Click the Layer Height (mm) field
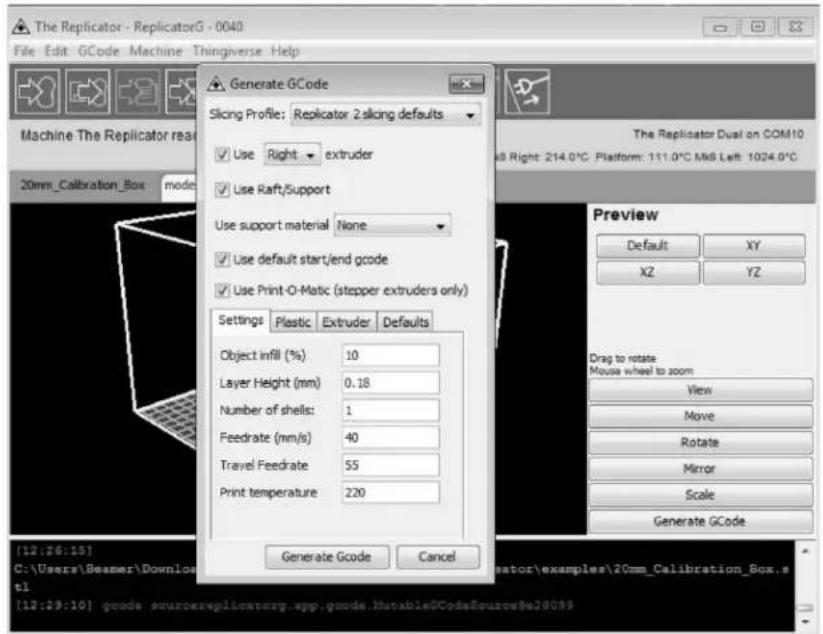Image resolution: width=823 pixels, height=634 pixels. click(x=390, y=383)
